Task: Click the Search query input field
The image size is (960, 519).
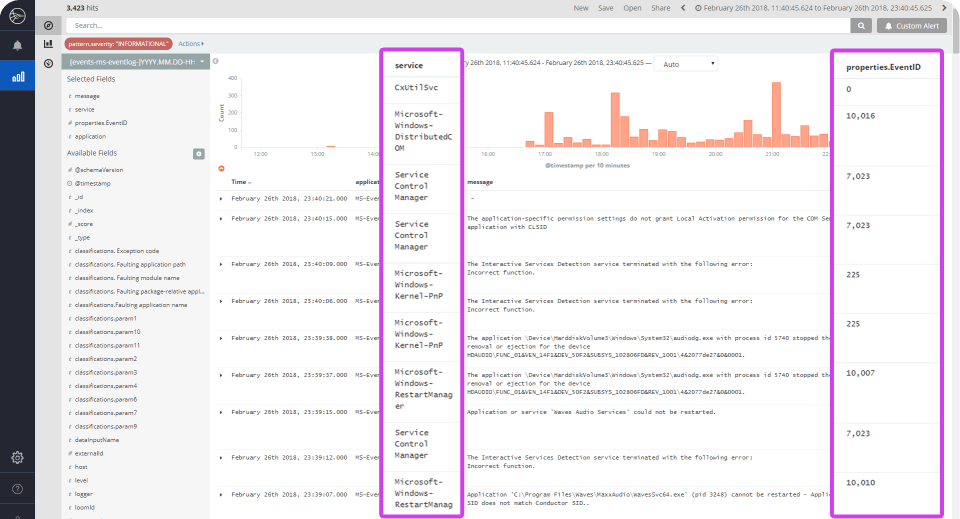Action: coord(459,26)
